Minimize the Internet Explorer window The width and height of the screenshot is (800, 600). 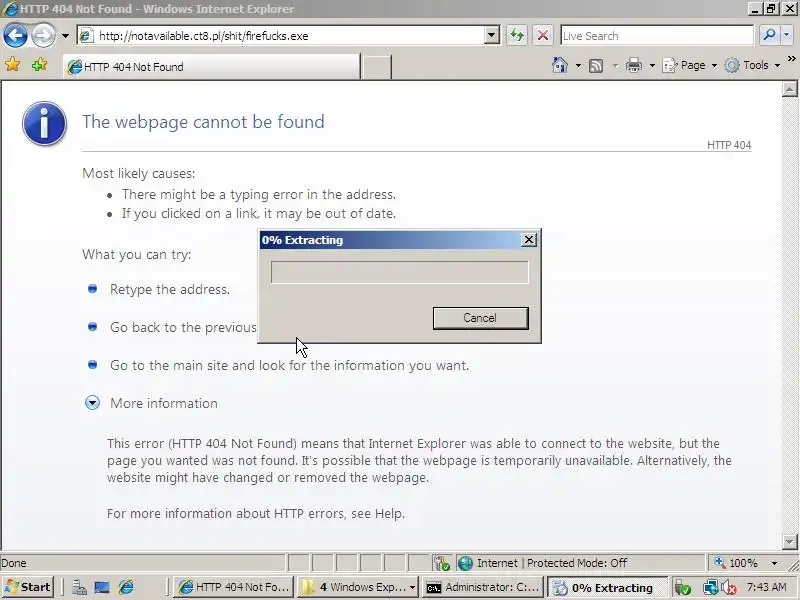tap(757, 9)
